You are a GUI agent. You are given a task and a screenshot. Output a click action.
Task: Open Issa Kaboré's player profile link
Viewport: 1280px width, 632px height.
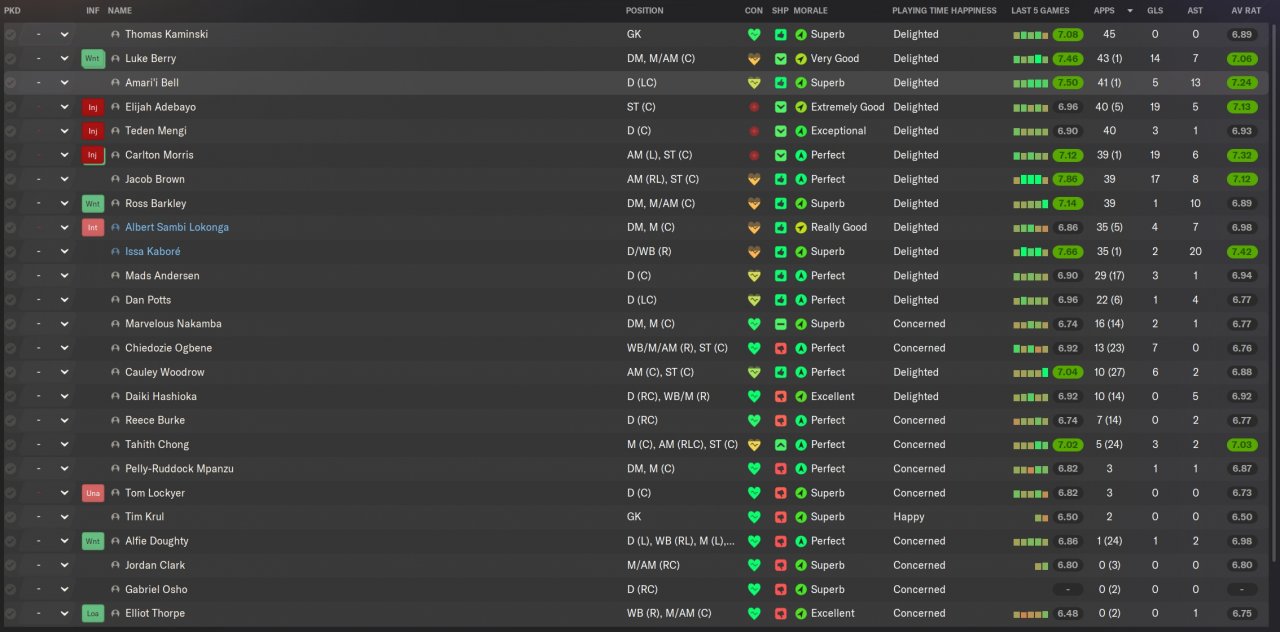click(x=152, y=252)
